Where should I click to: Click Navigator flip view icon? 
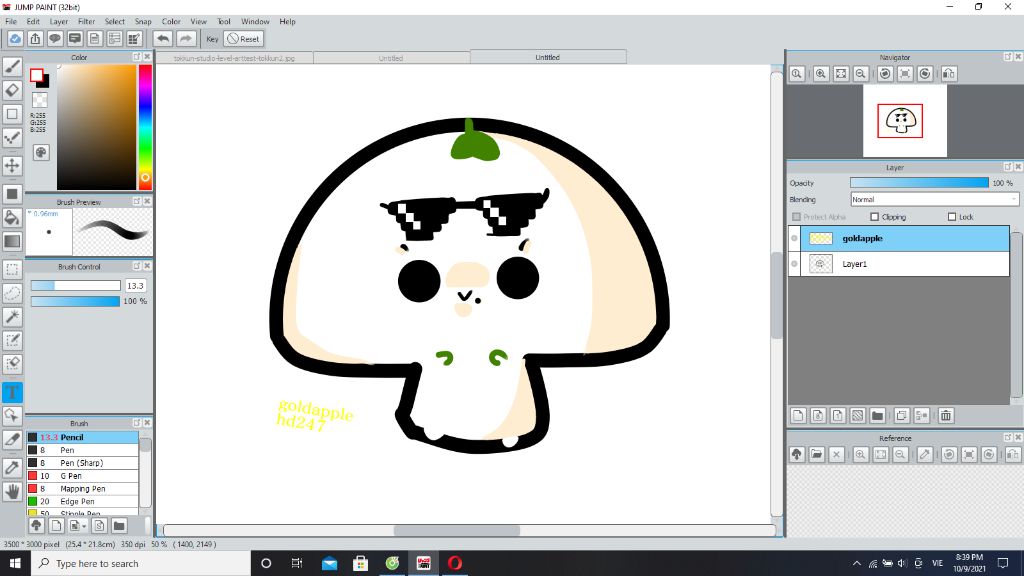point(949,74)
